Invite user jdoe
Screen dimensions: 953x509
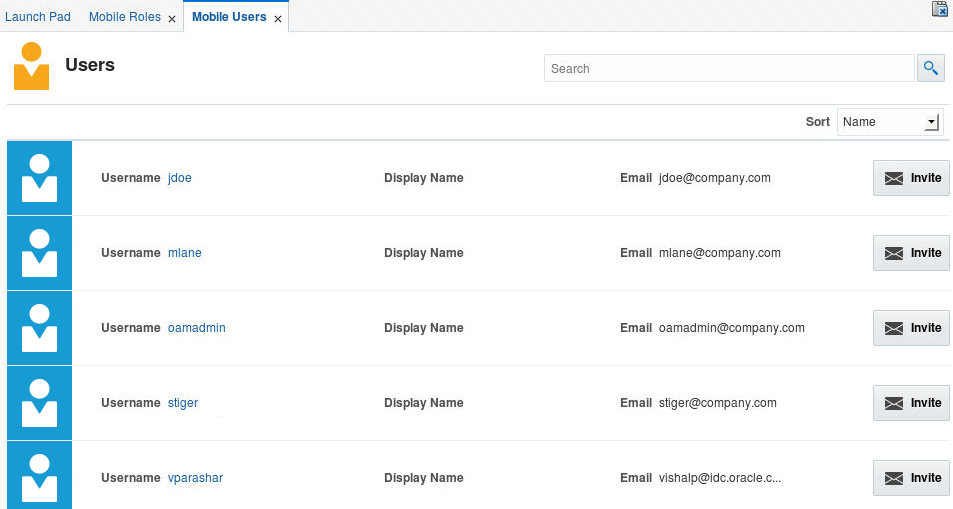[x=911, y=178]
